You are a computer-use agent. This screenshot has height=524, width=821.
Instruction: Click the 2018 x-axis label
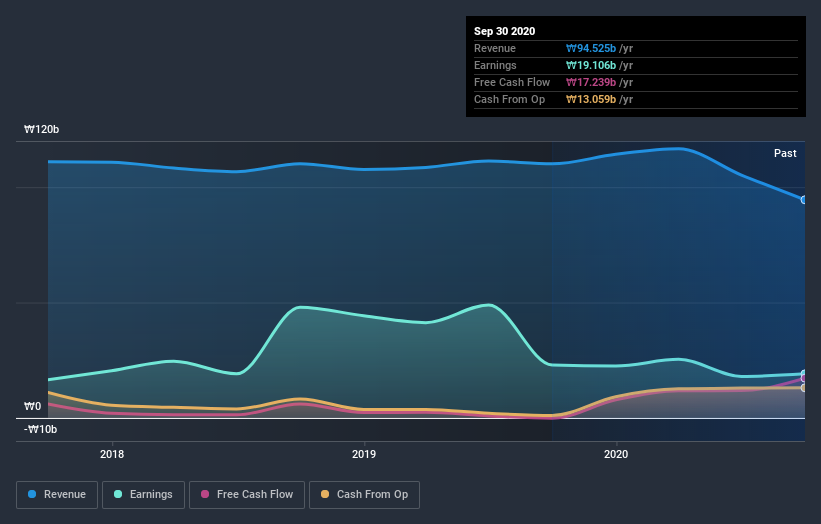(x=112, y=454)
